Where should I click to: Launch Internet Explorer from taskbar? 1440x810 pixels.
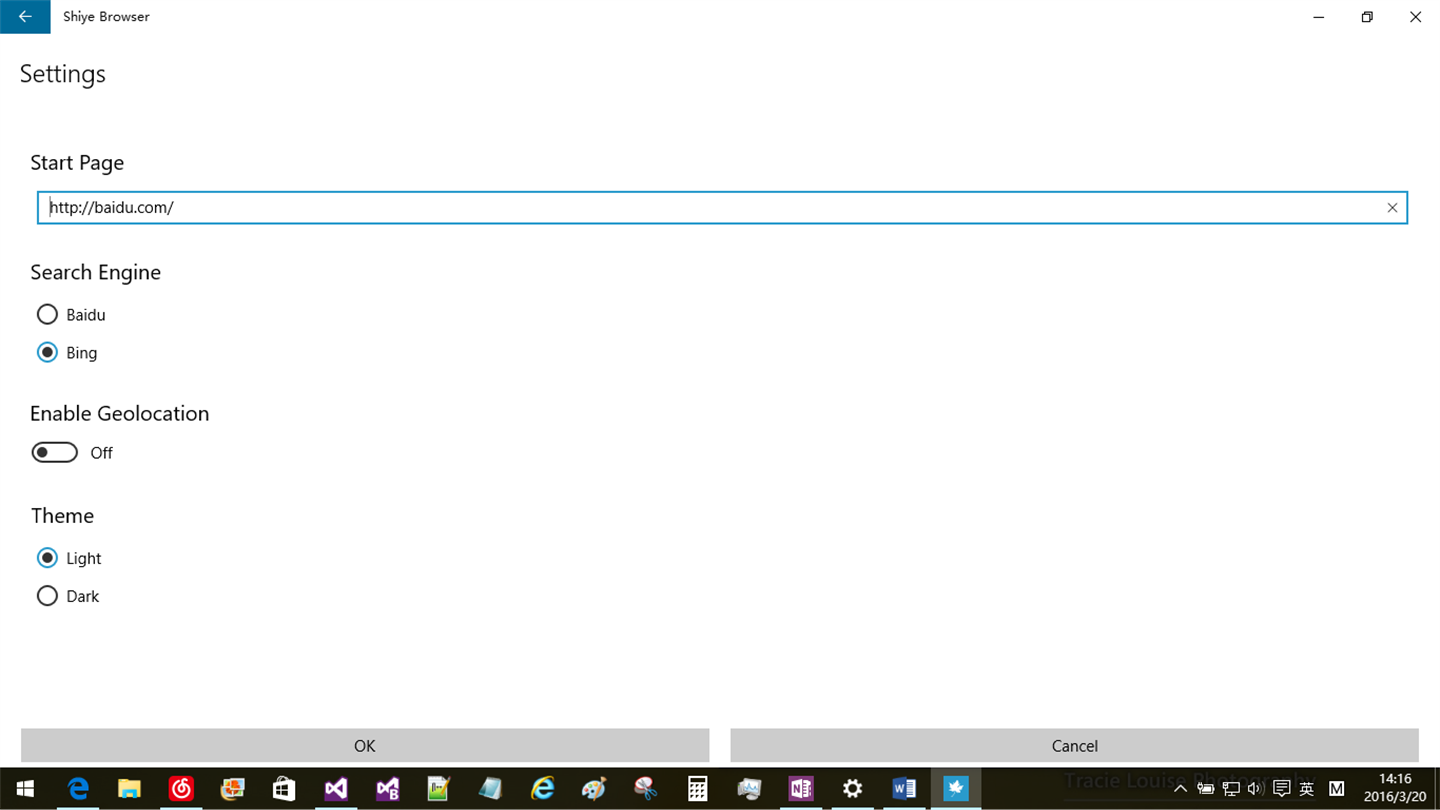tap(542, 789)
